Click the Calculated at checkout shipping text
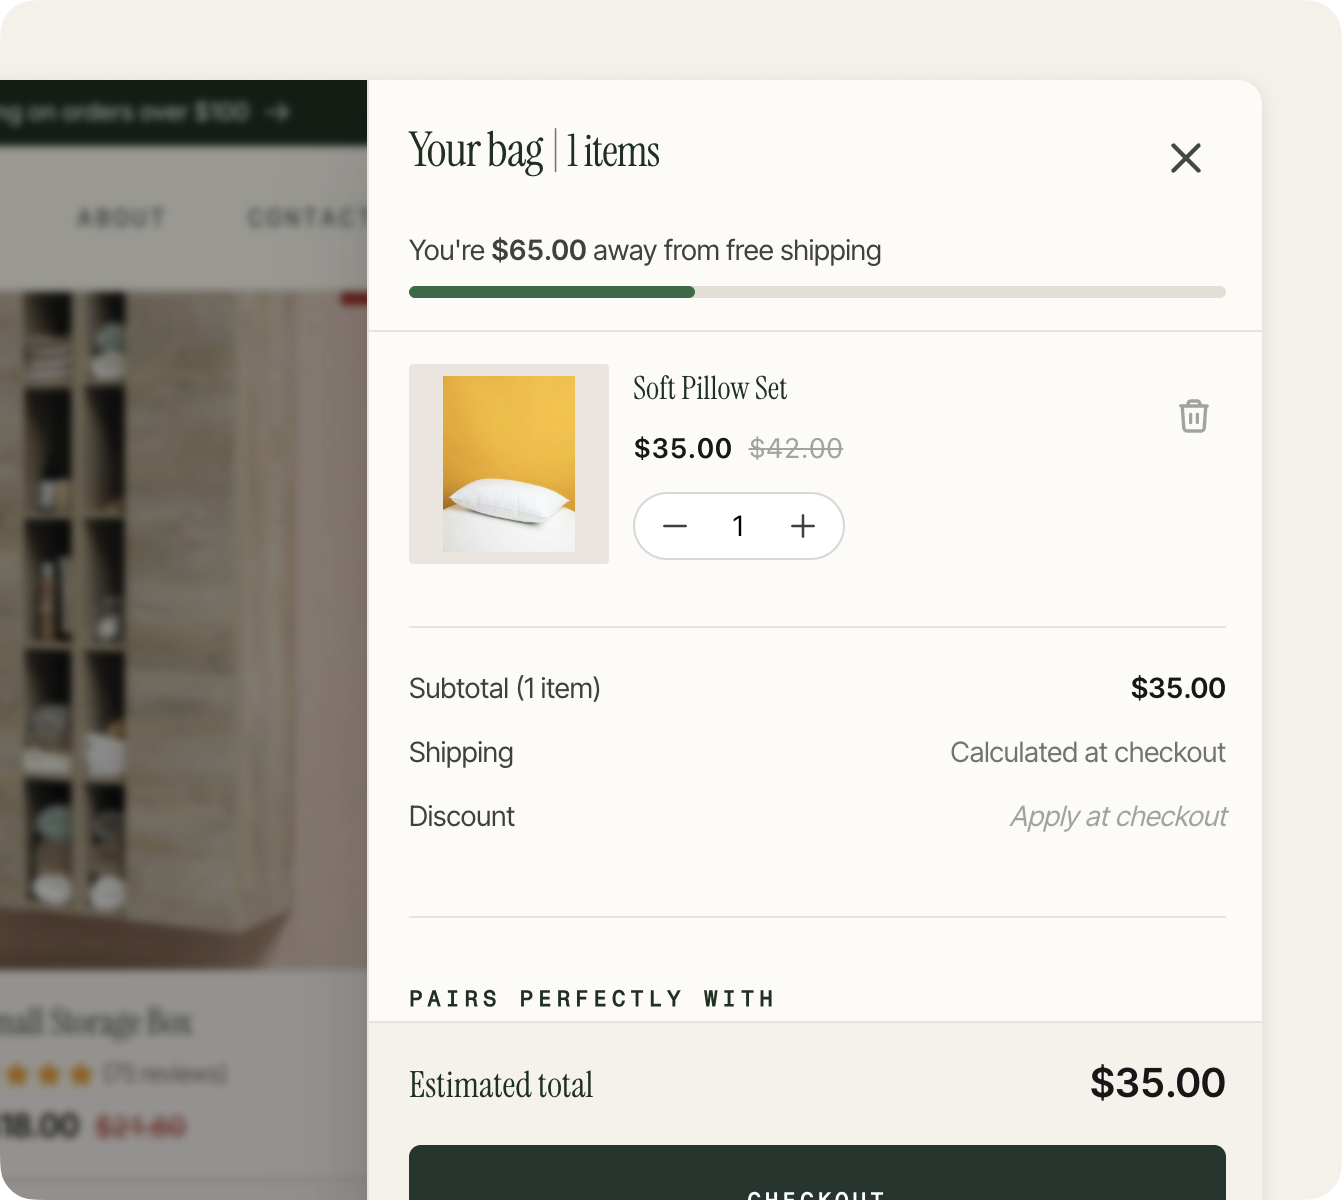The width and height of the screenshot is (1342, 1200). pyautogui.click(x=1088, y=752)
